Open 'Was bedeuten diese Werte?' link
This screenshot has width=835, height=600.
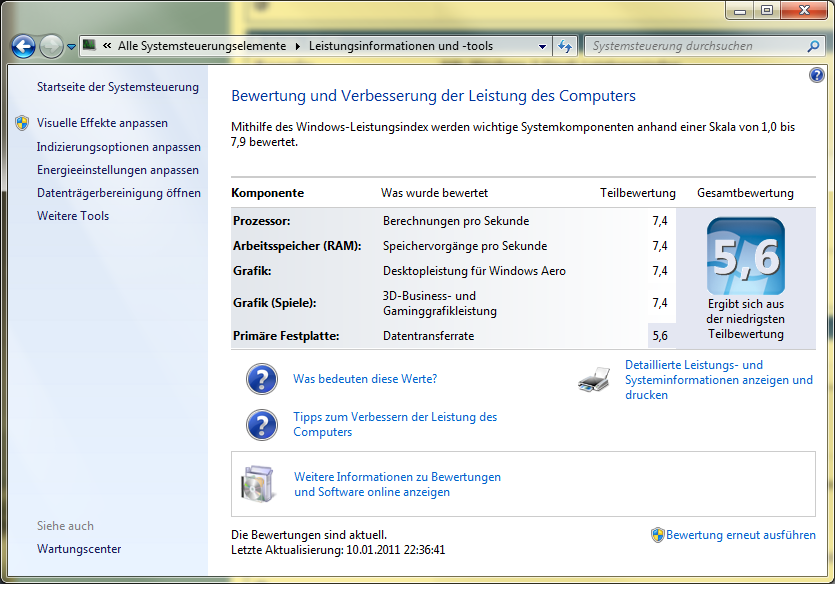(365, 379)
